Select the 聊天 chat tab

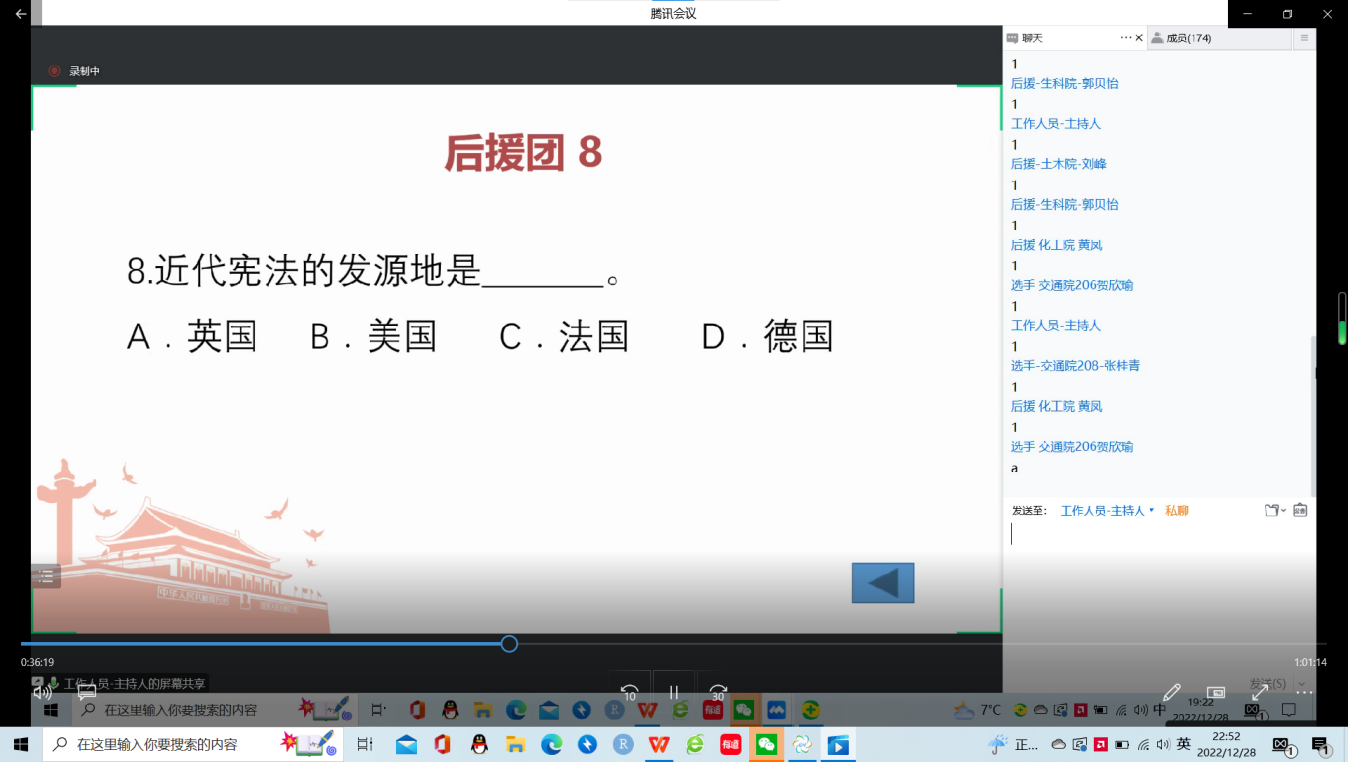(x=1032, y=38)
